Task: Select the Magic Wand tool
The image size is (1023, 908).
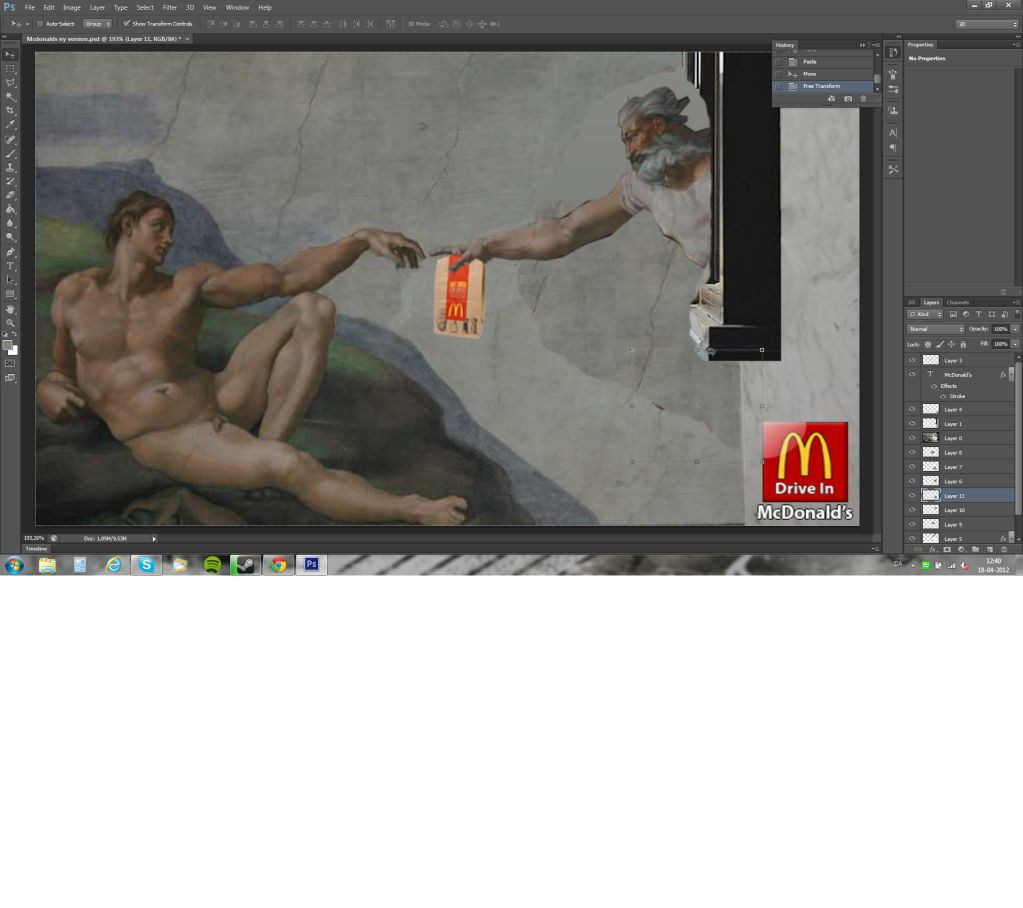Action: 10,97
